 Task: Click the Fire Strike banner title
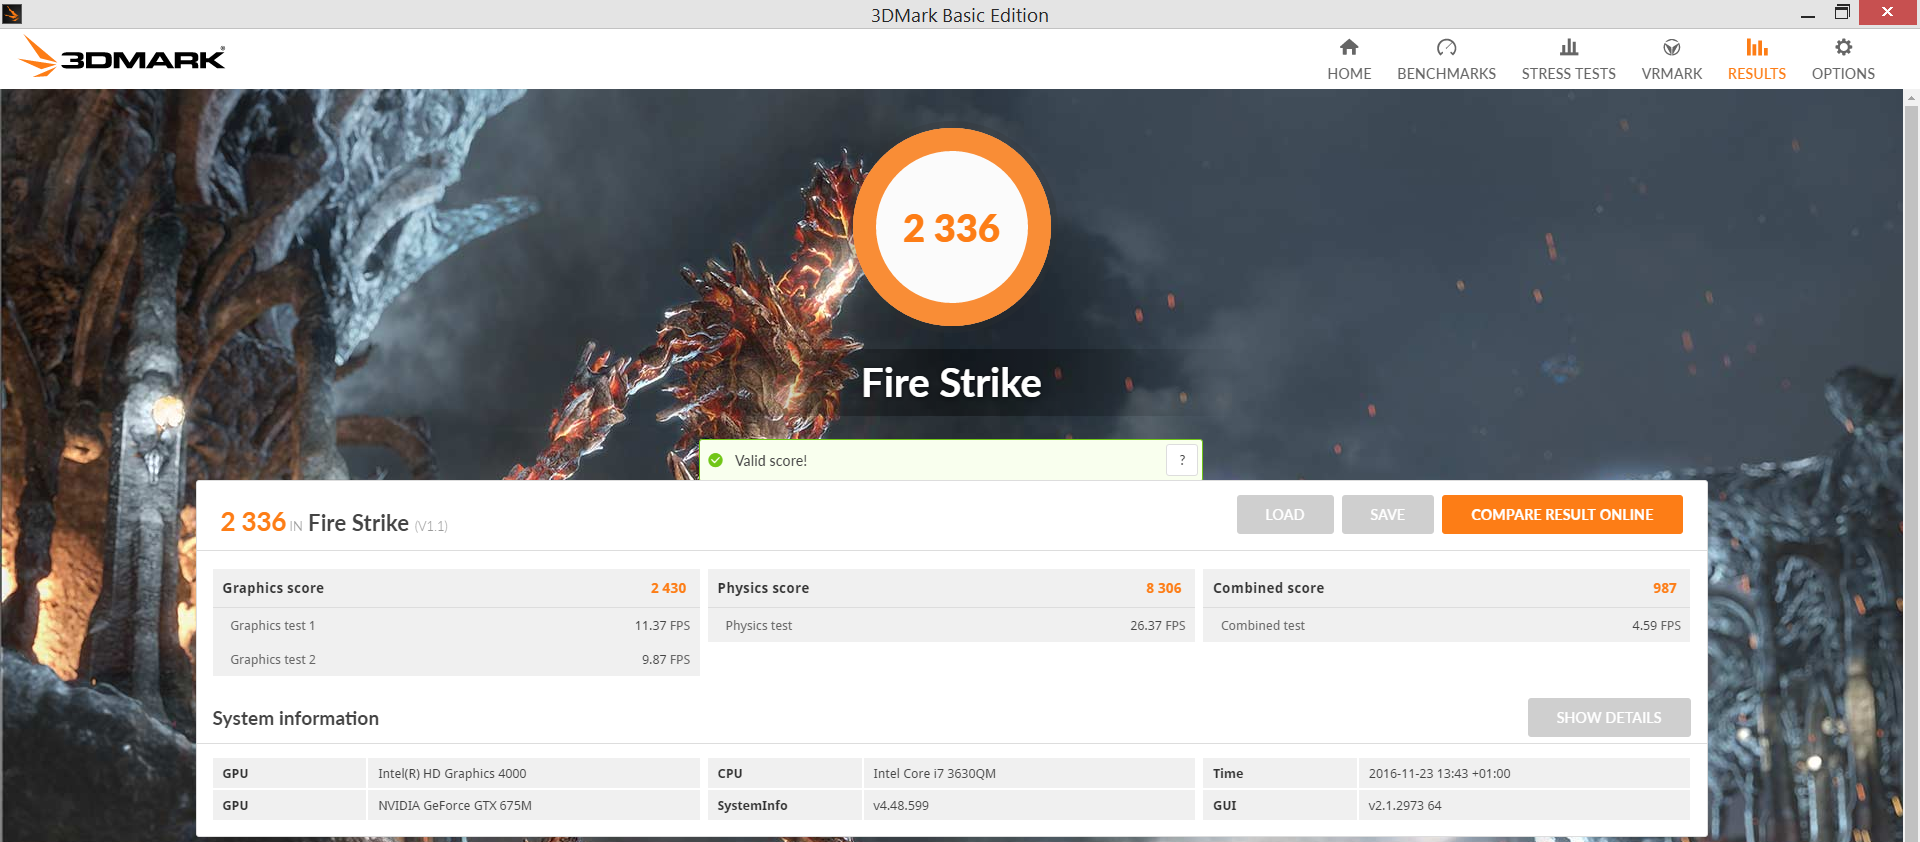pyautogui.click(x=952, y=383)
